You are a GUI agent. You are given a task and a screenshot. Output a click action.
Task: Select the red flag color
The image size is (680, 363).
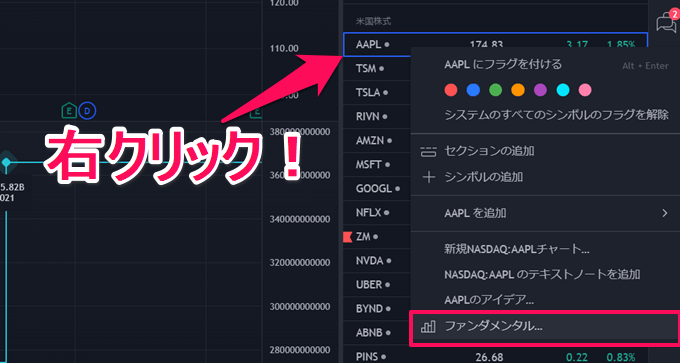(x=451, y=90)
